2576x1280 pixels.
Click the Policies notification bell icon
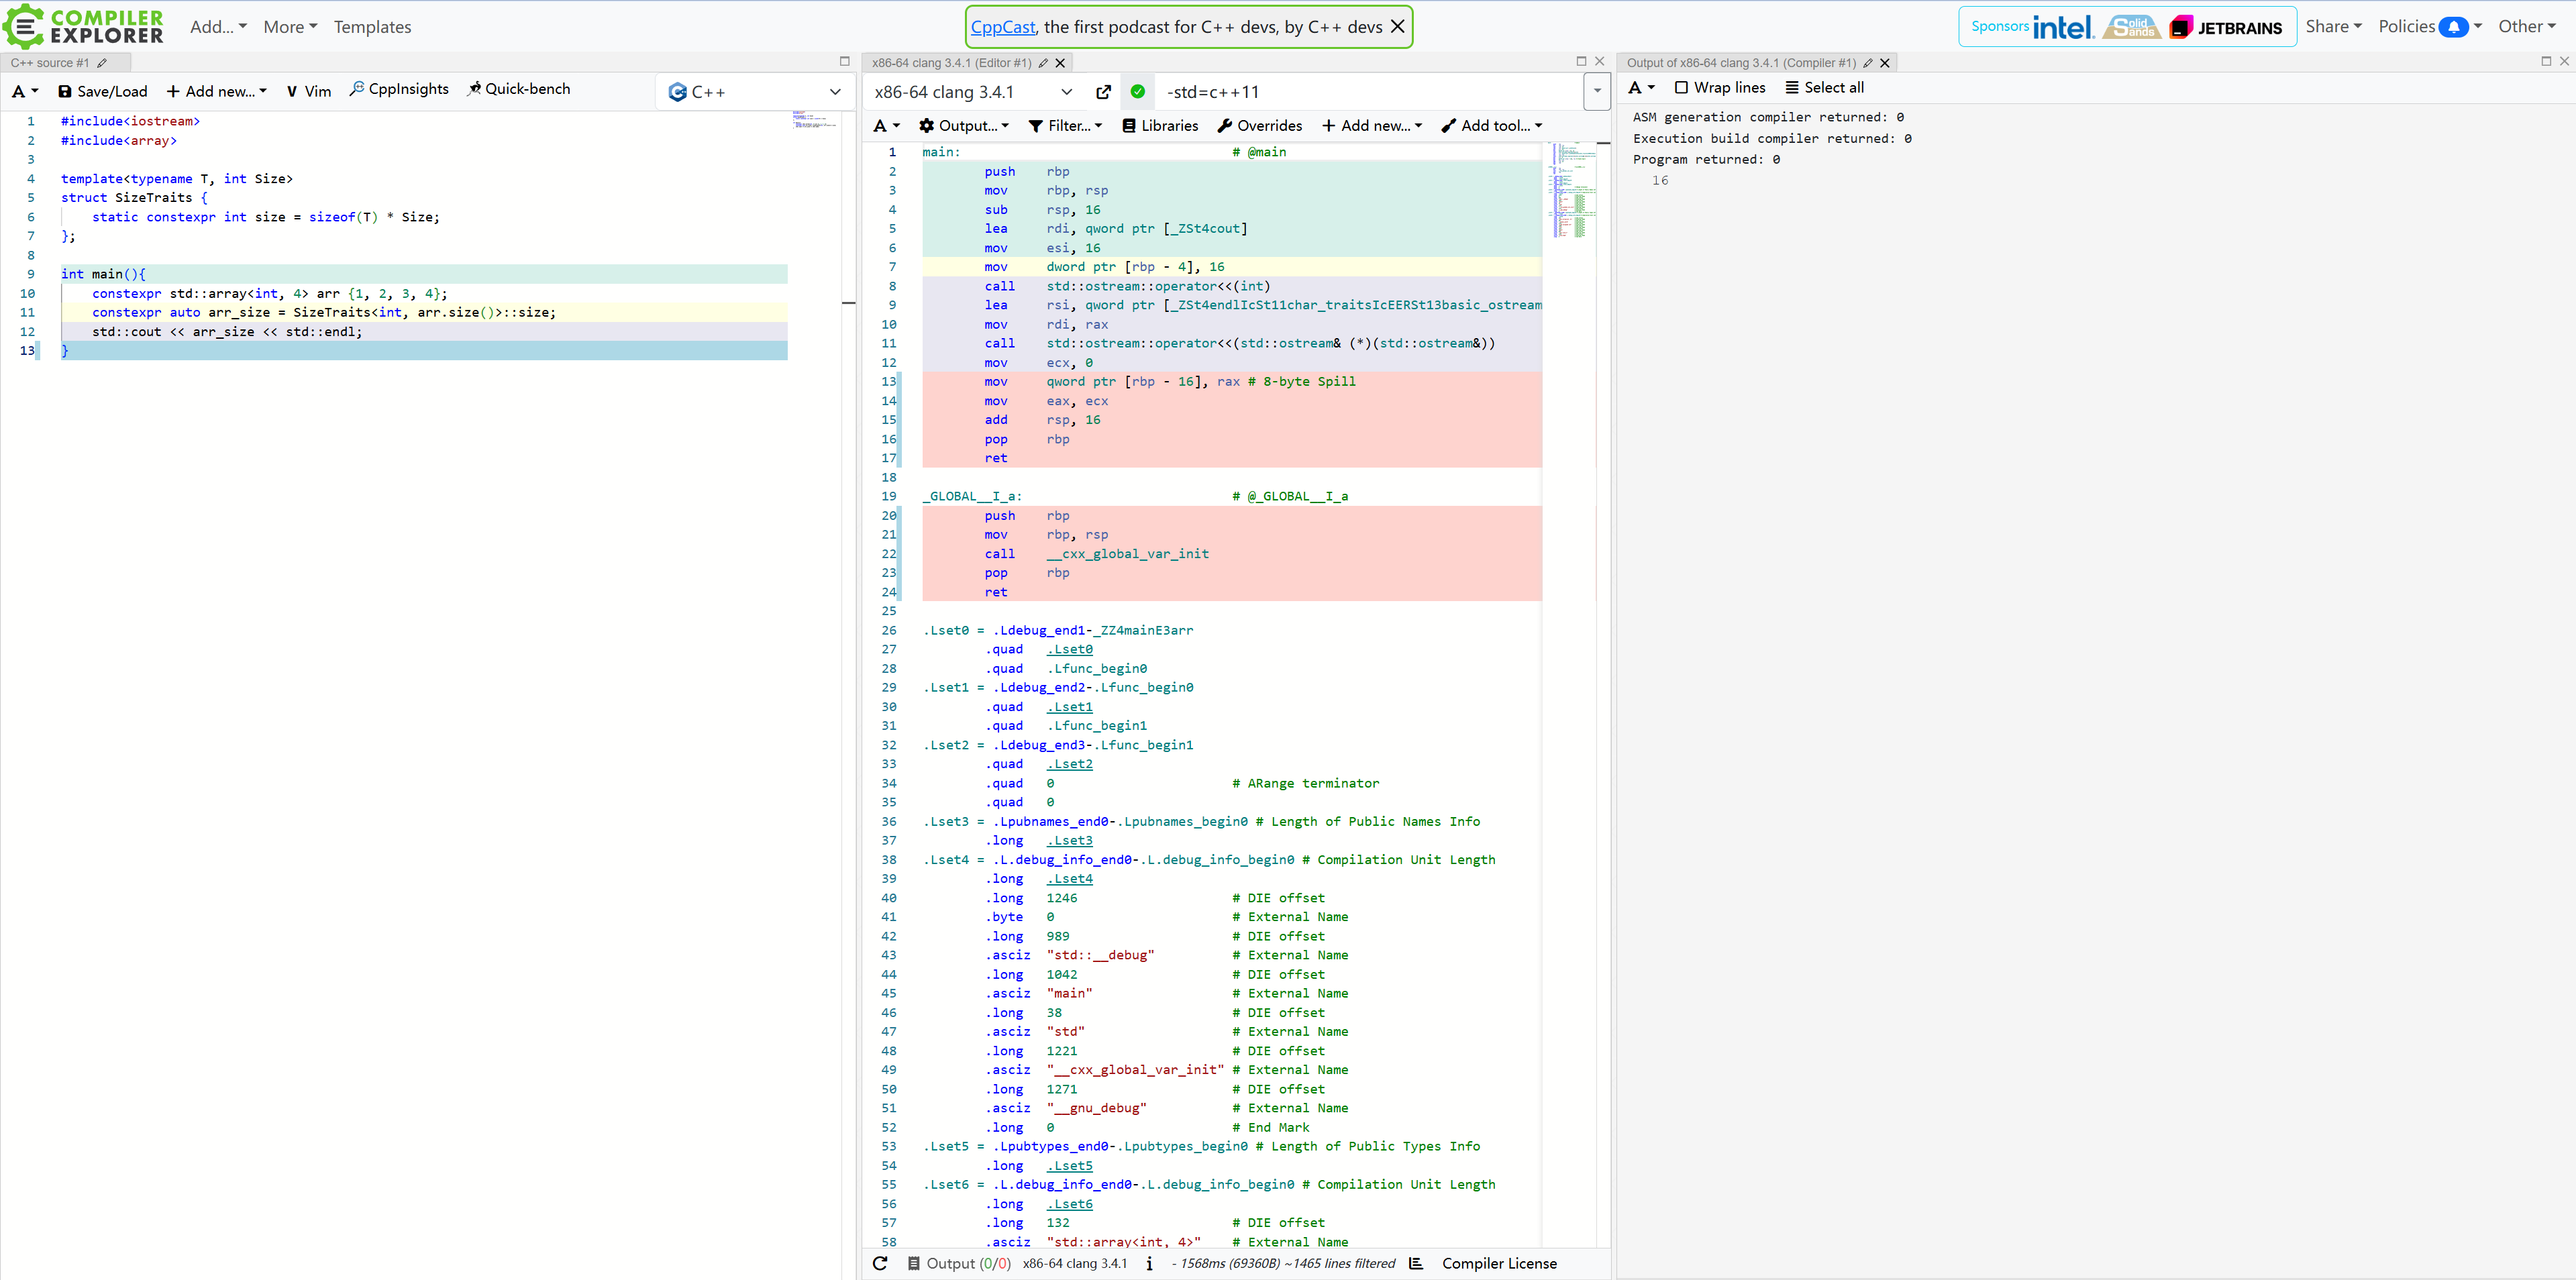2453,27
